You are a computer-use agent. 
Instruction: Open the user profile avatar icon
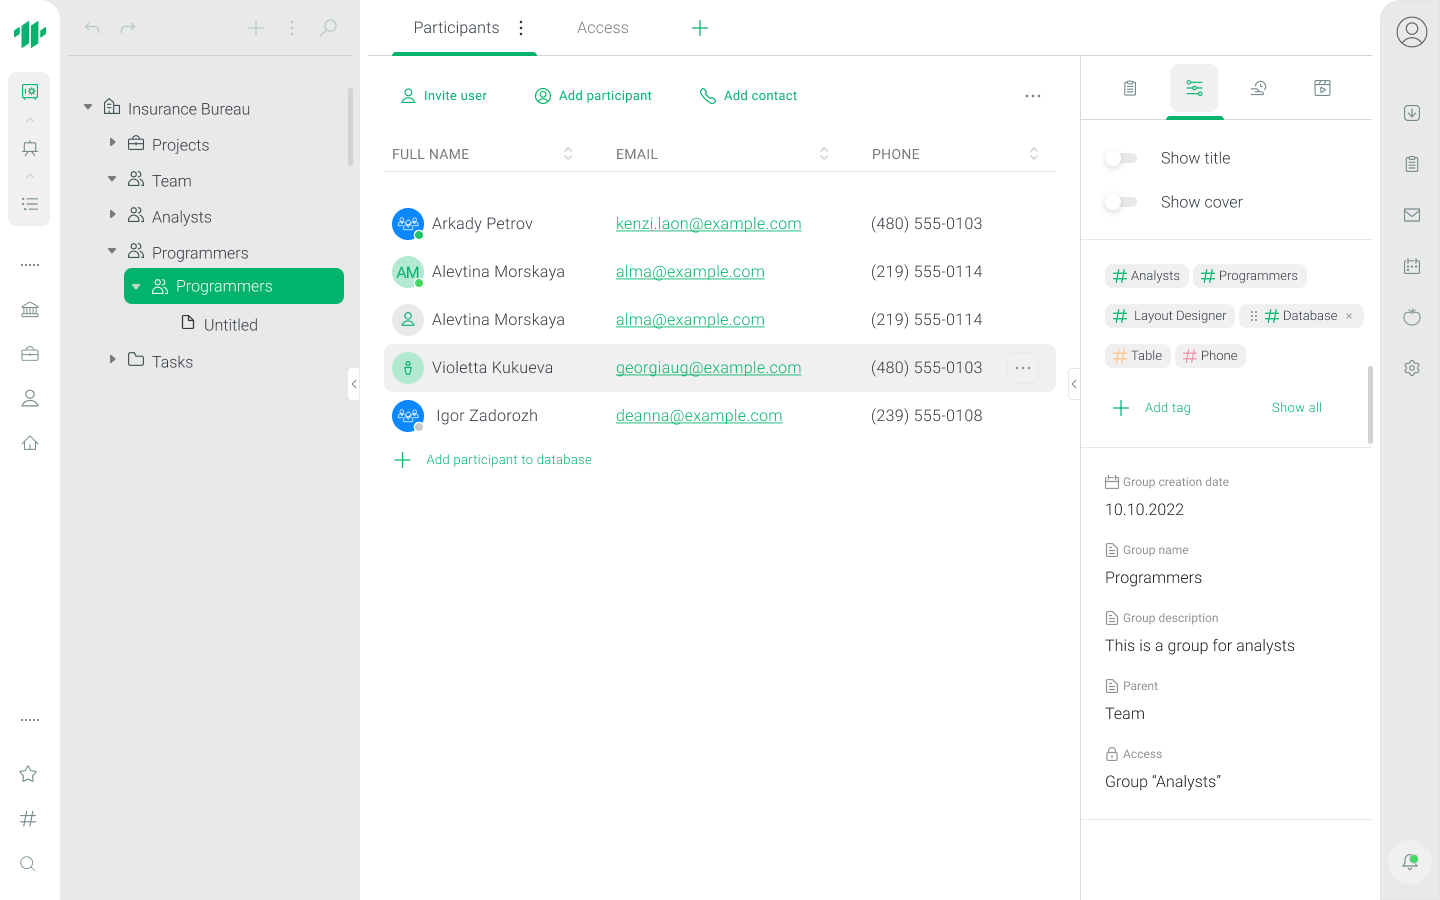pos(1411,32)
